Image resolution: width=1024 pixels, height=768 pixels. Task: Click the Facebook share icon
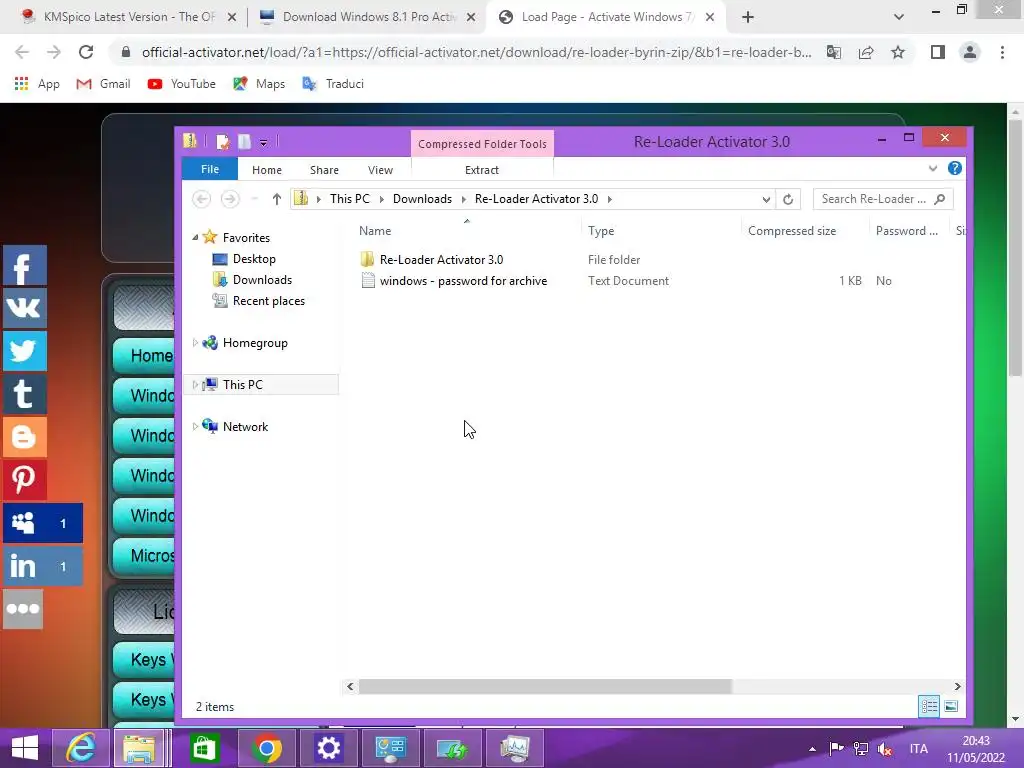pos(24,266)
